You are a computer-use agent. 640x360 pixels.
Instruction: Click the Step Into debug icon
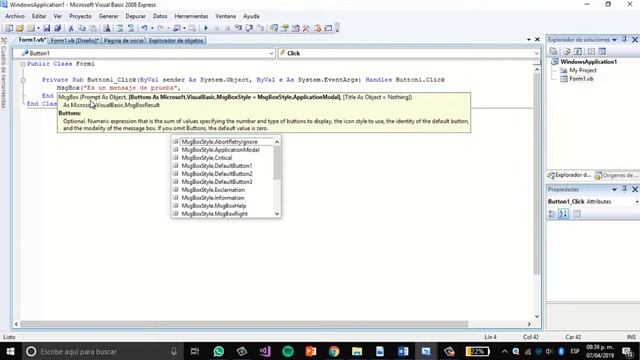238,28
